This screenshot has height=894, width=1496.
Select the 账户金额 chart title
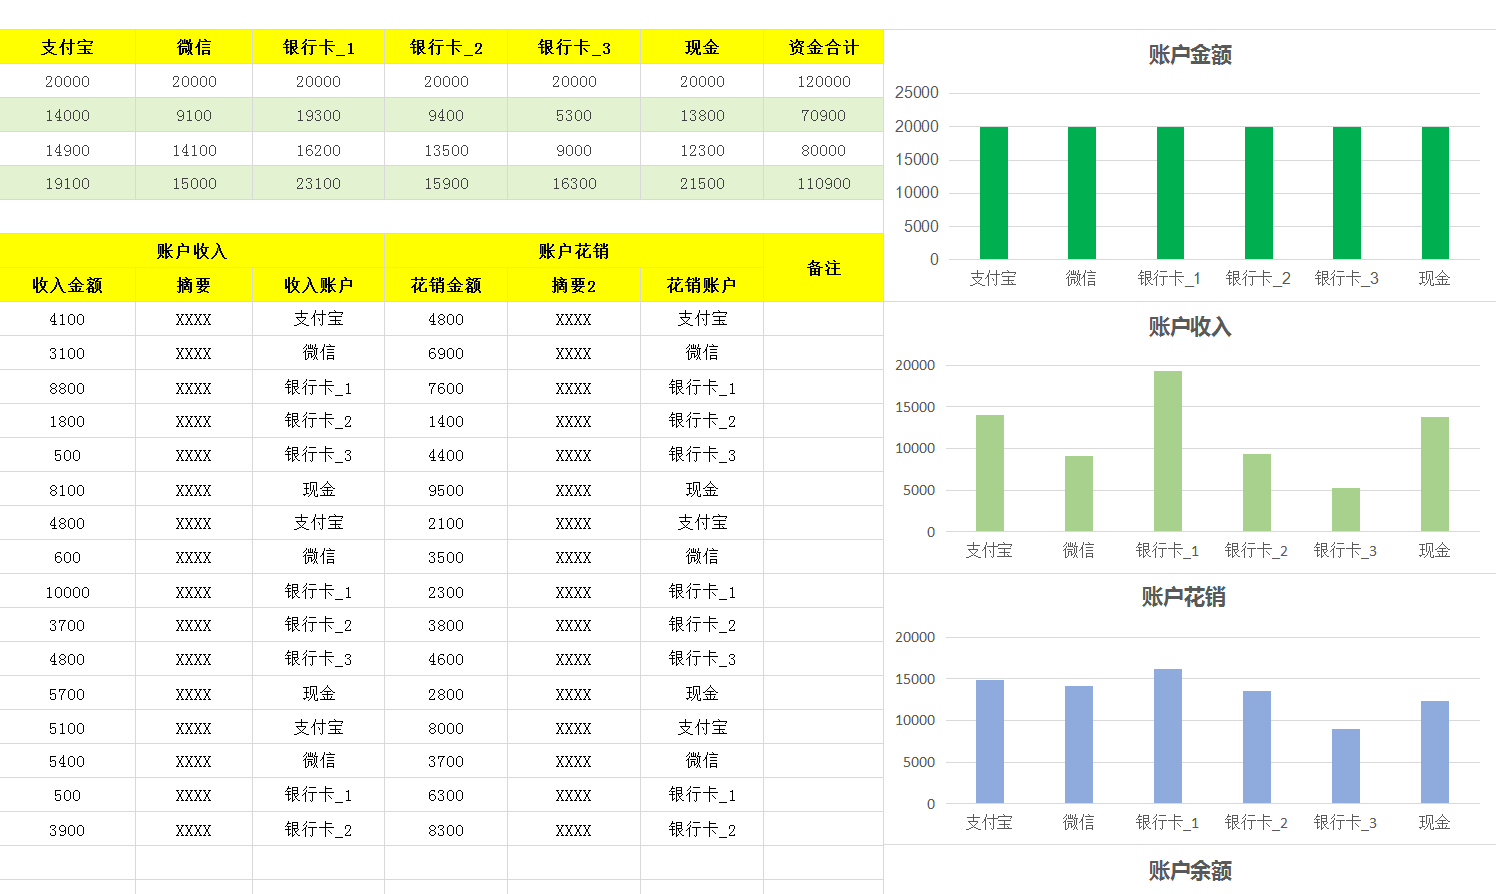[x=1190, y=55]
